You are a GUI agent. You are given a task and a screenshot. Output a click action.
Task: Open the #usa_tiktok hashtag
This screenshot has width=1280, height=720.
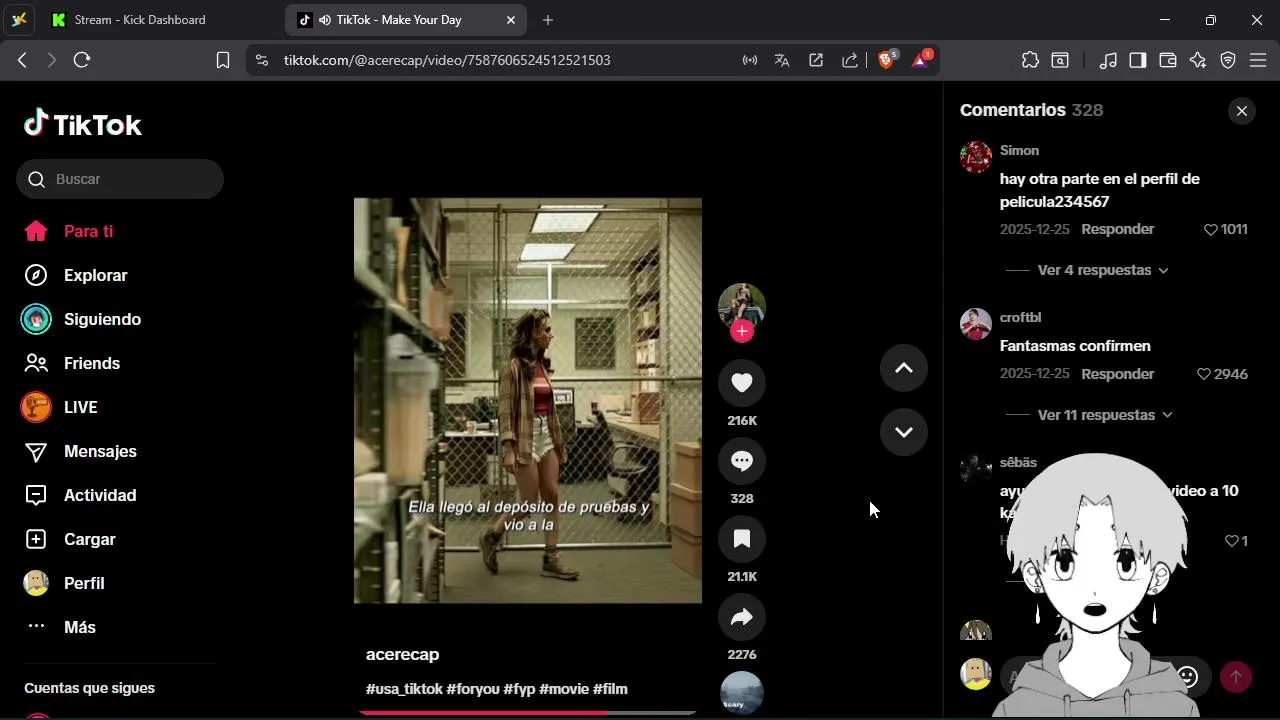[x=404, y=689]
